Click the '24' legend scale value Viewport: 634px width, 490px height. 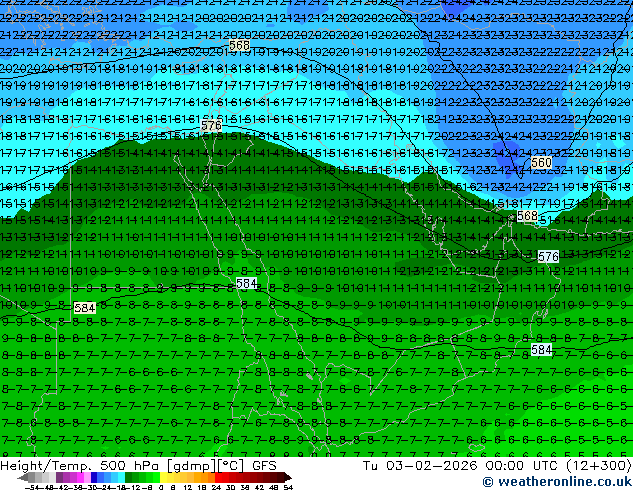pyautogui.click(x=216, y=488)
